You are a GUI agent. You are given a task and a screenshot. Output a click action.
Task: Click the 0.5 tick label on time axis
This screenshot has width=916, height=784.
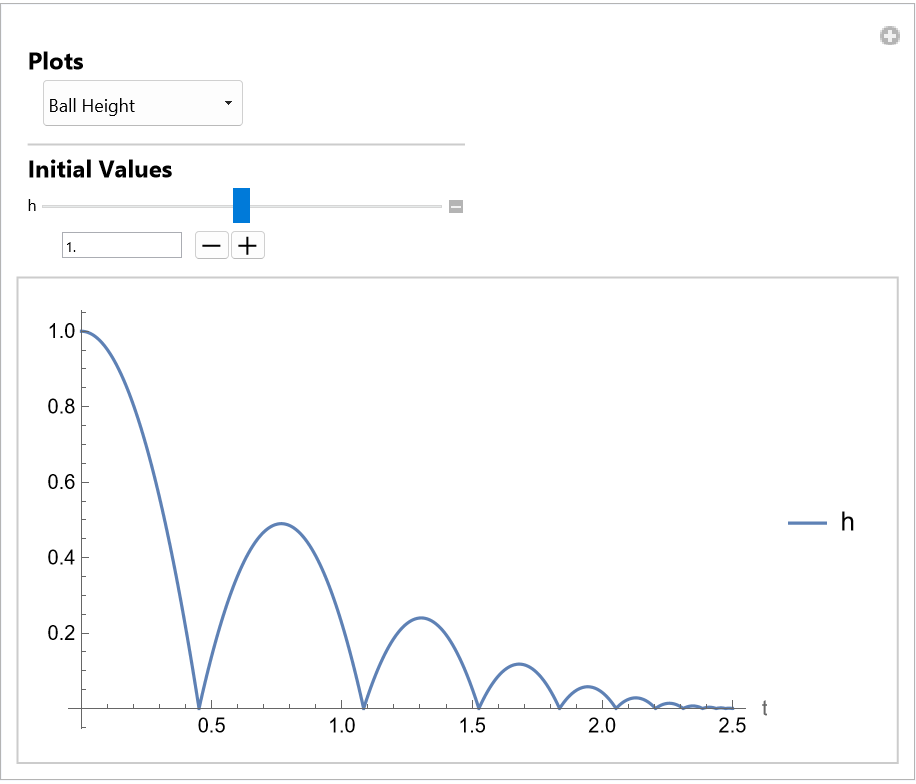211,727
